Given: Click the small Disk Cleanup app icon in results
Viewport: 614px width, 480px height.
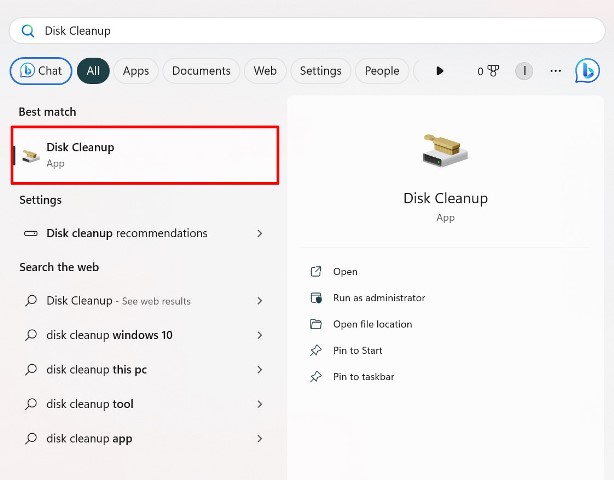Looking at the screenshot, I should [x=31, y=155].
